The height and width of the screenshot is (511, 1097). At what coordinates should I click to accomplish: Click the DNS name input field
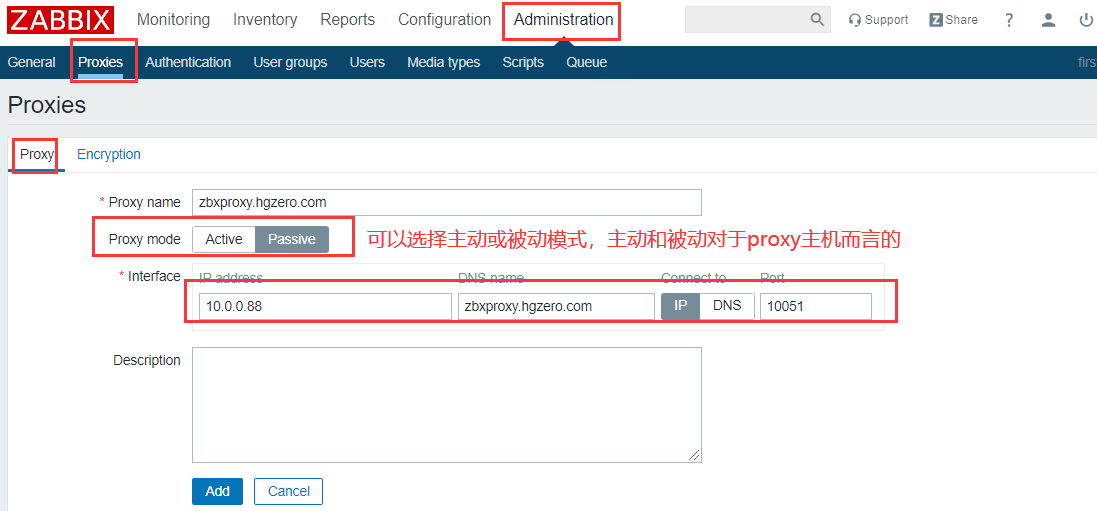tap(556, 307)
